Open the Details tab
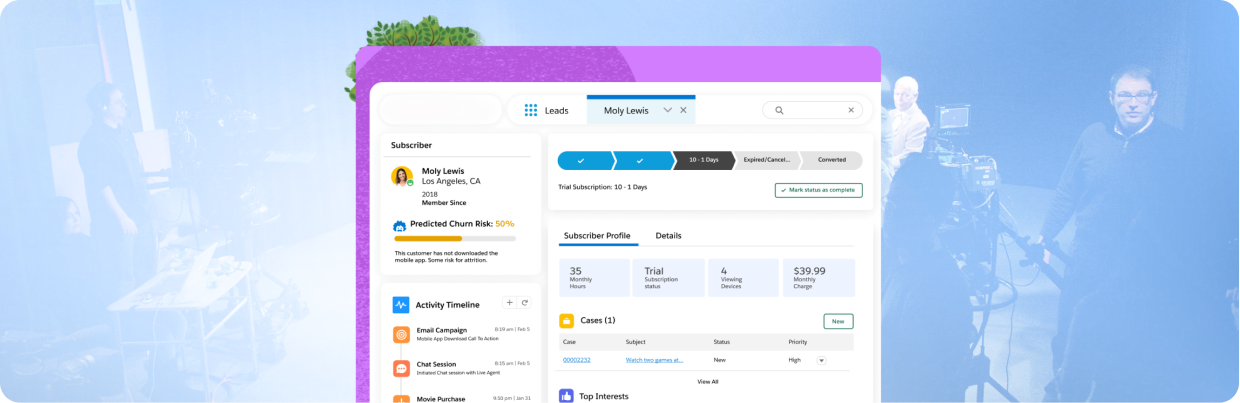The image size is (1240, 403). click(668, 236)
